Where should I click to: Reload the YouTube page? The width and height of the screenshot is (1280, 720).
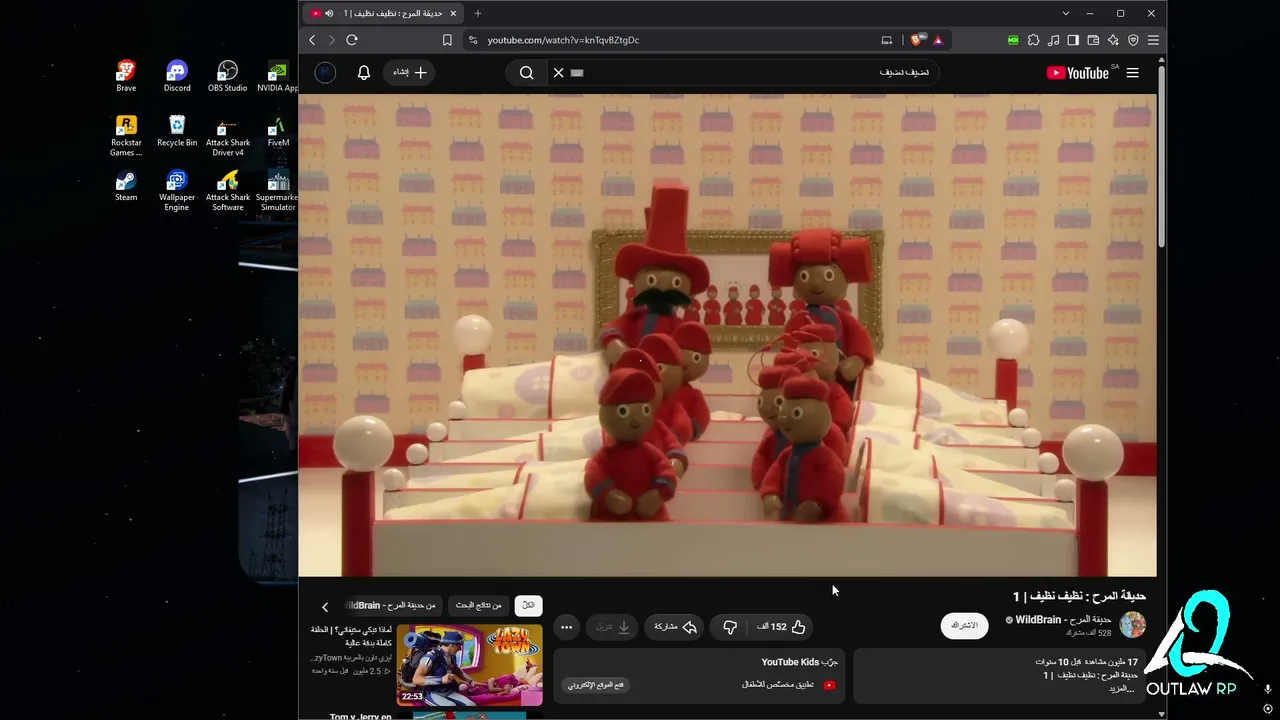point(352,40)
